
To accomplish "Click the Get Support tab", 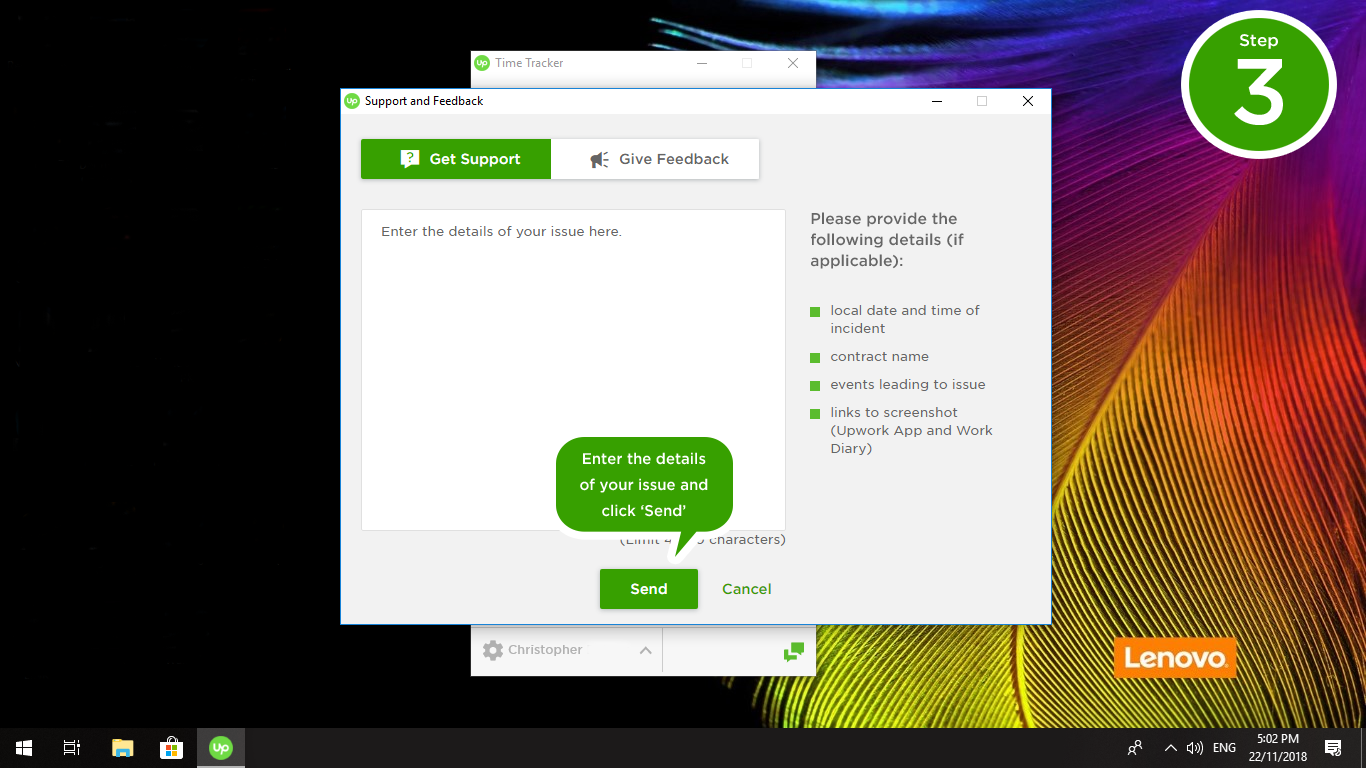I will pos(456,159).
